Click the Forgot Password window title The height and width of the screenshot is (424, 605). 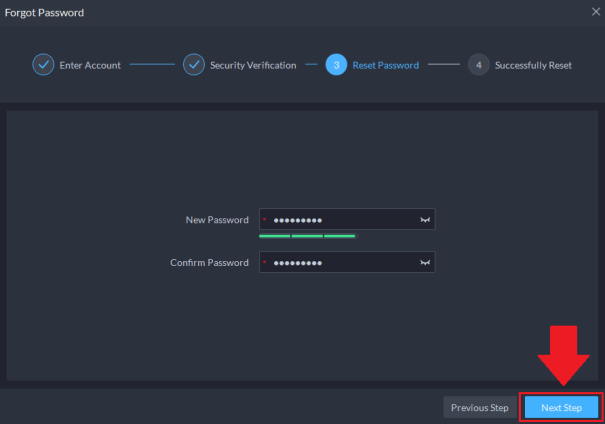tap(45, 13)
